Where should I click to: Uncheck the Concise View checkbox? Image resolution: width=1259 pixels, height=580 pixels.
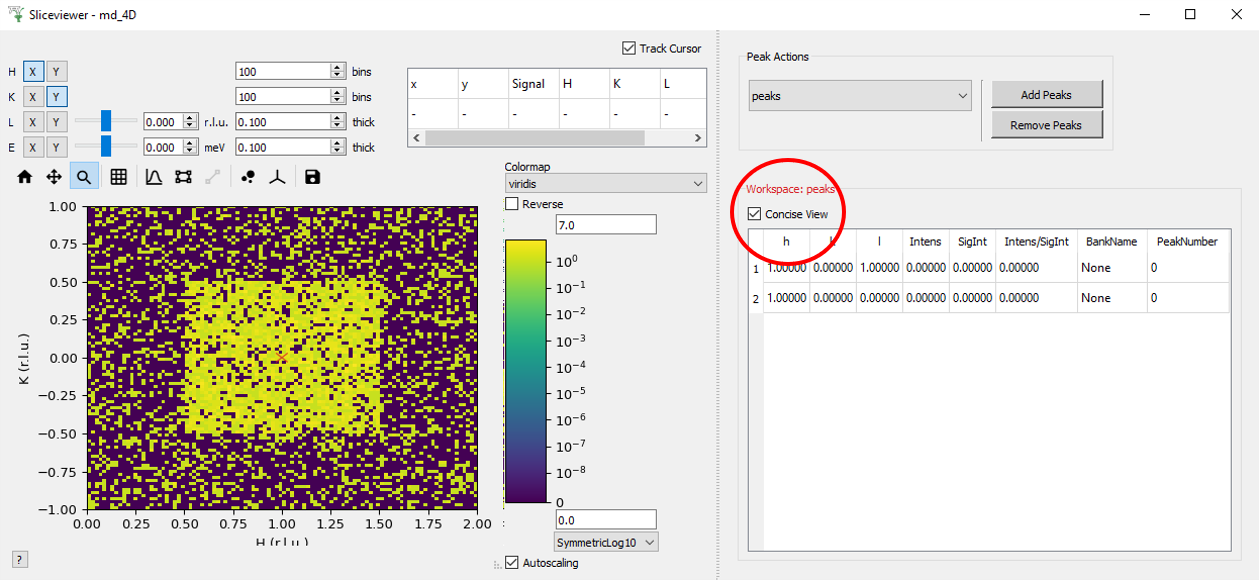point(754,214)
